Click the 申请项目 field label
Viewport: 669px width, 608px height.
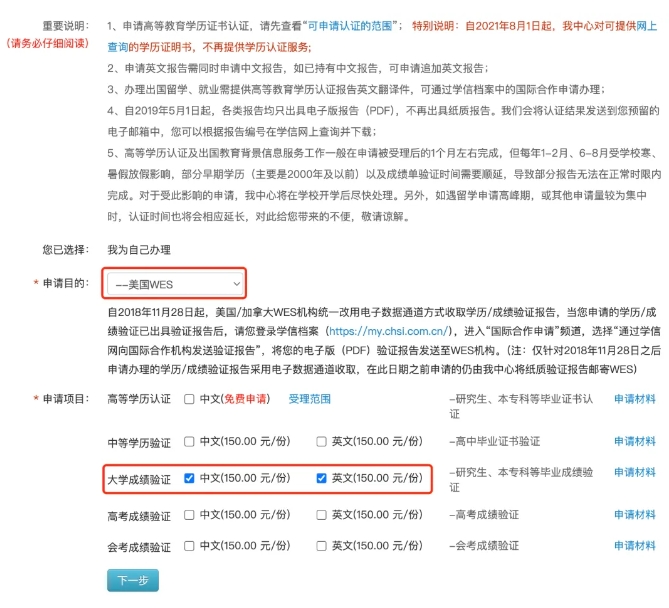(65, 399)
